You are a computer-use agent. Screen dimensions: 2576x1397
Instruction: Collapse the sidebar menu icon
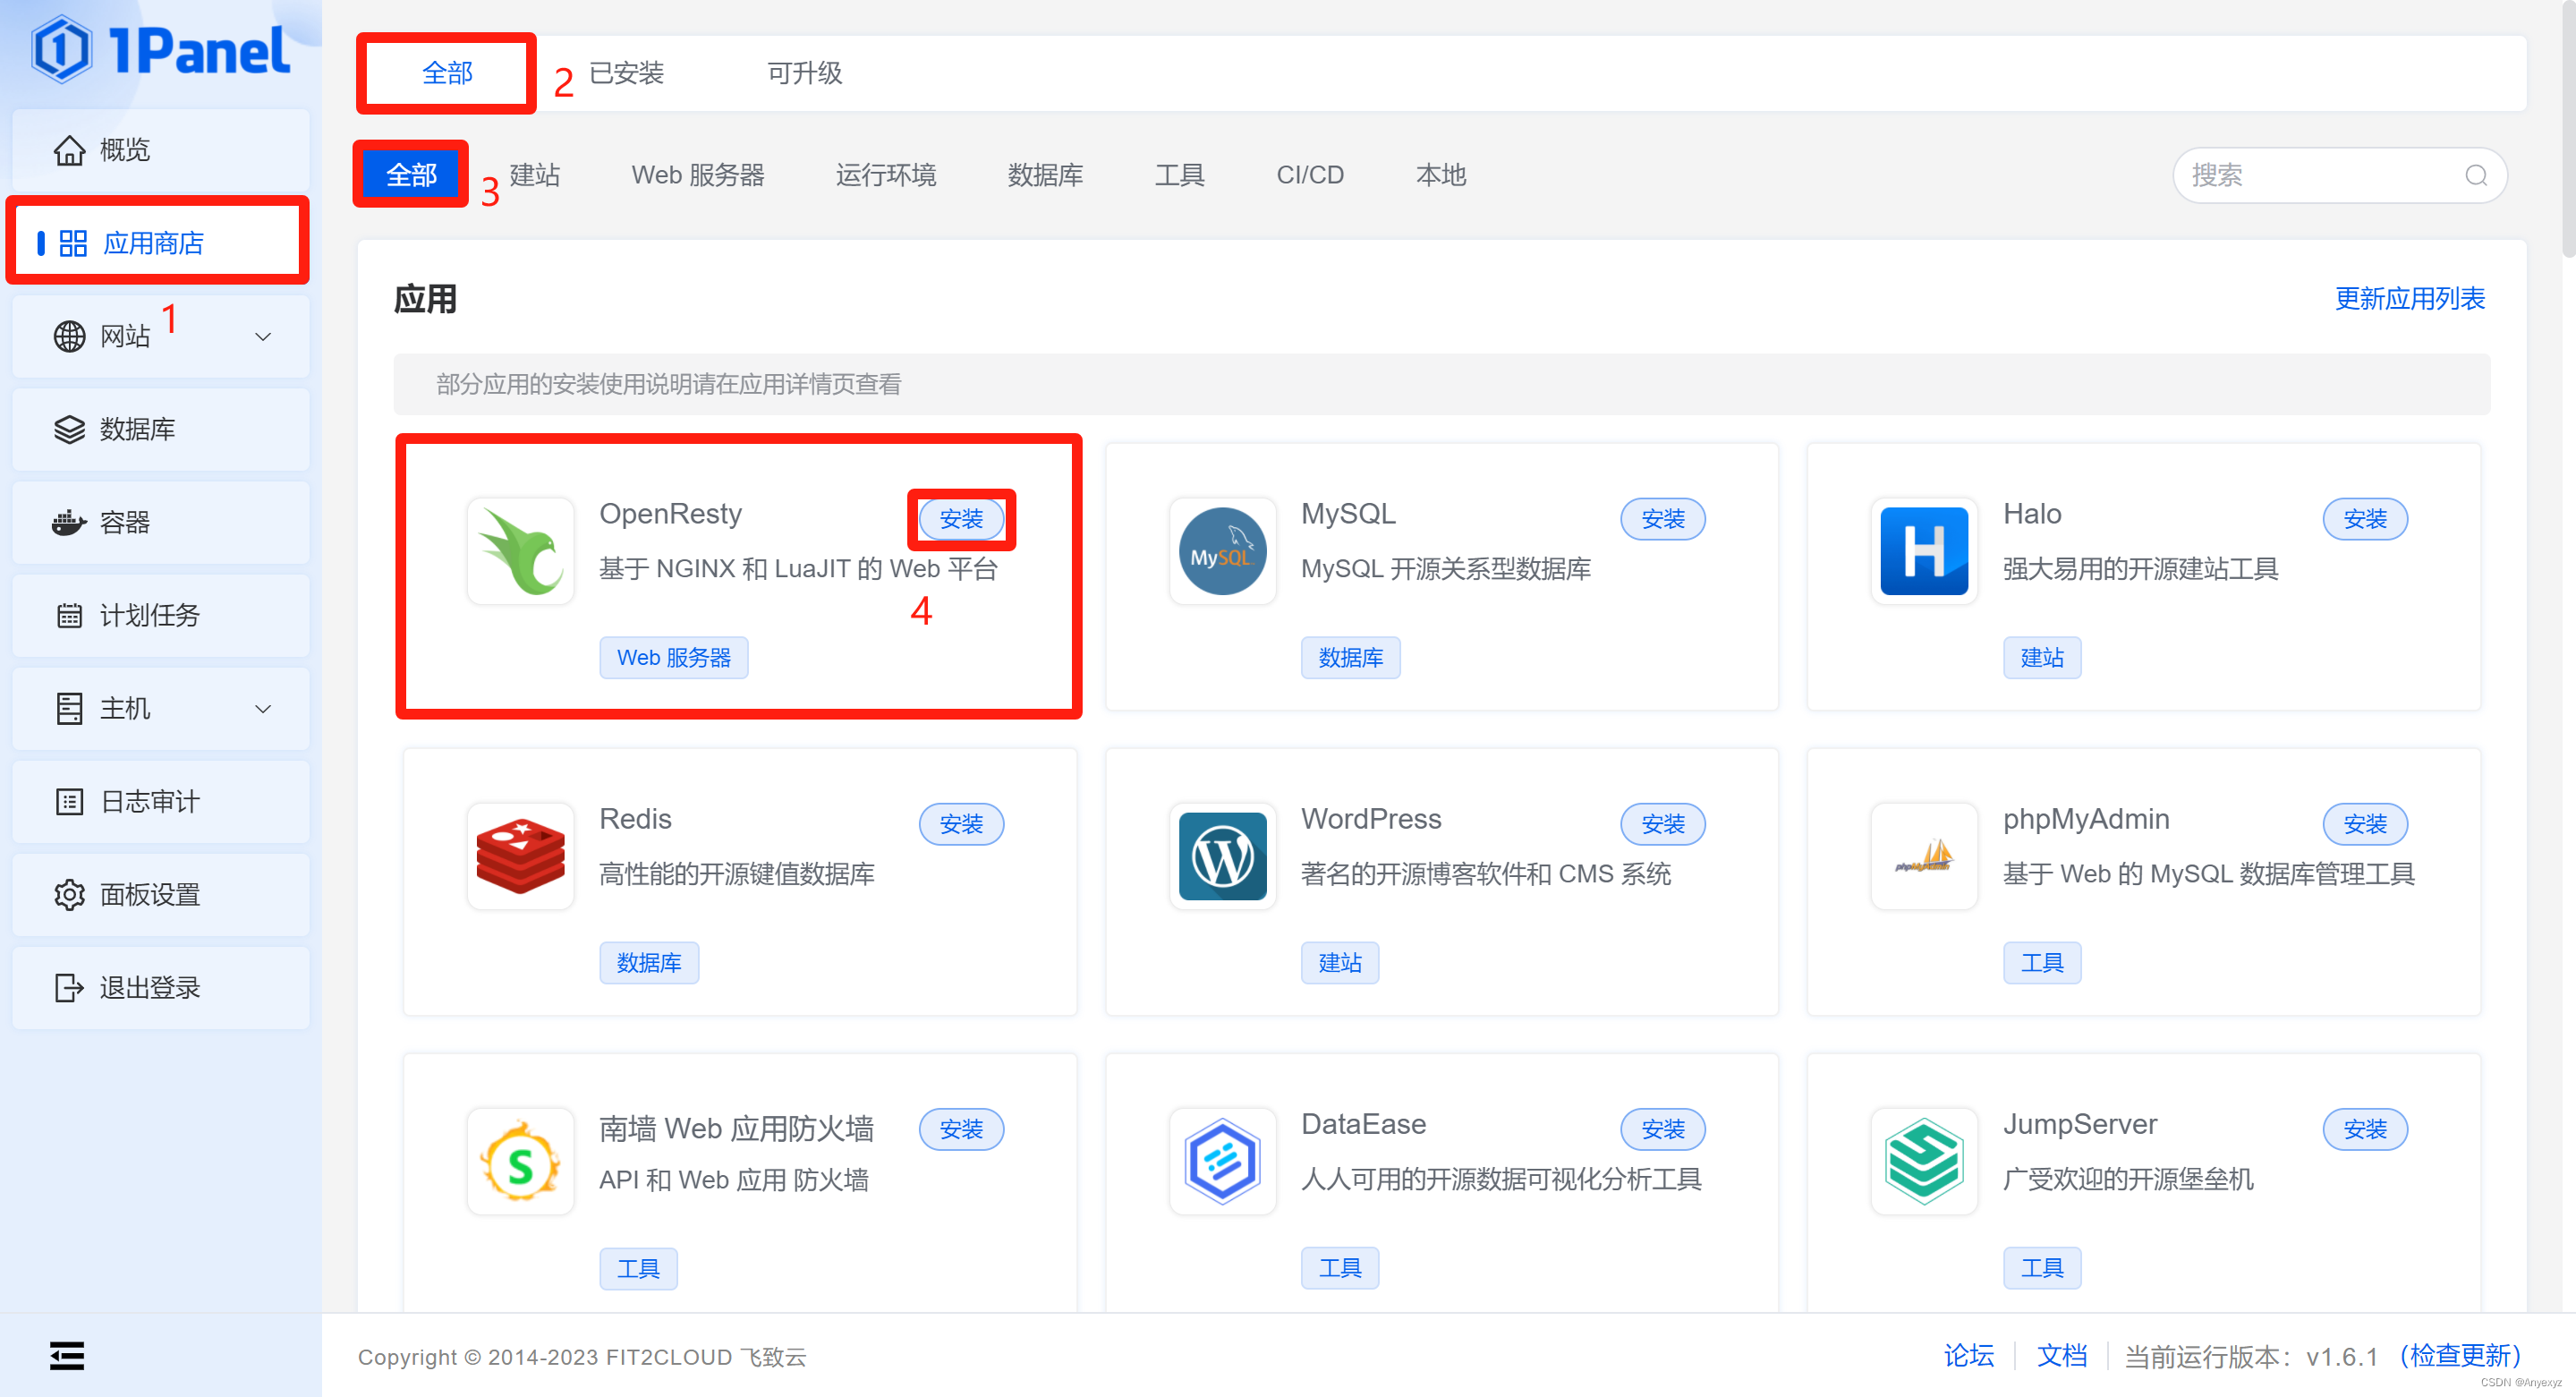click(x=67, y=1355)
